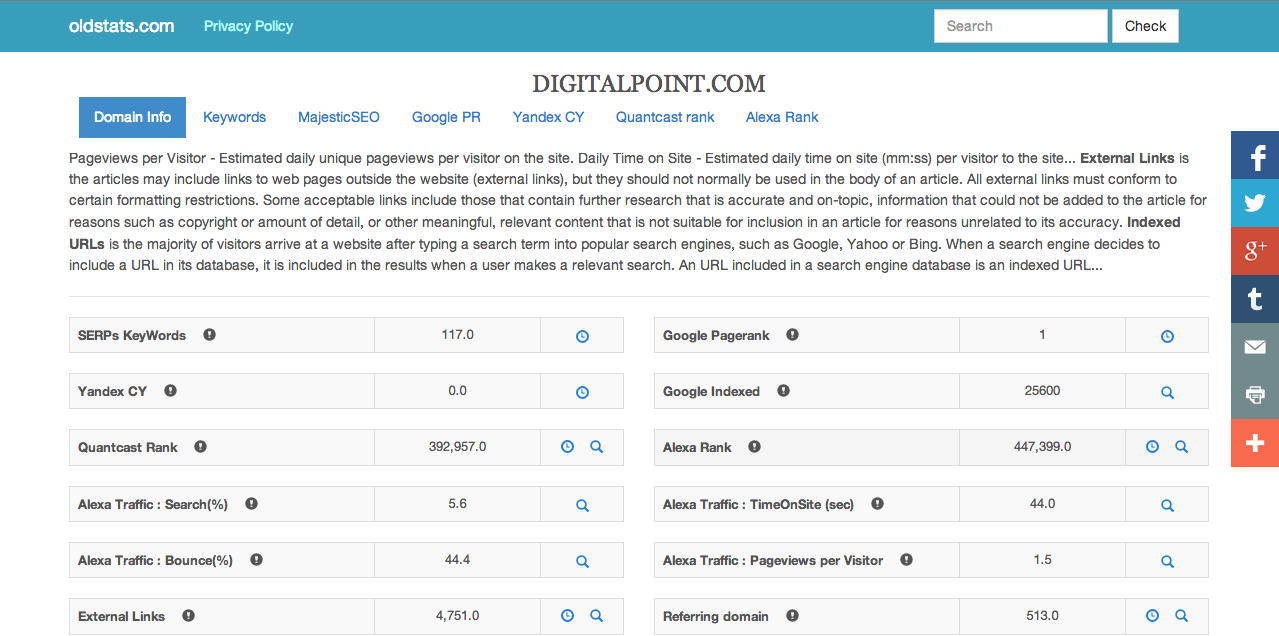Show info tooltip for Quantcast Rank
This screenshot has width=1279, height=636.
coord(200,447)
